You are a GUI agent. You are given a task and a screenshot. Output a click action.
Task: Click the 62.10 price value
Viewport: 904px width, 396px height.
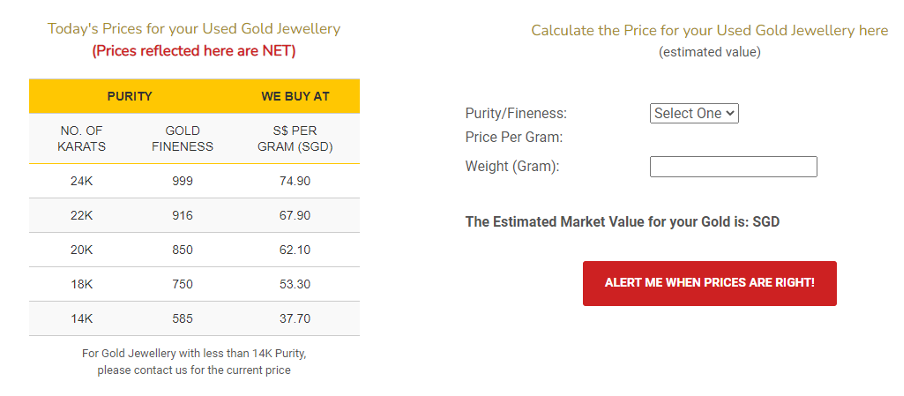coord(295,250)
